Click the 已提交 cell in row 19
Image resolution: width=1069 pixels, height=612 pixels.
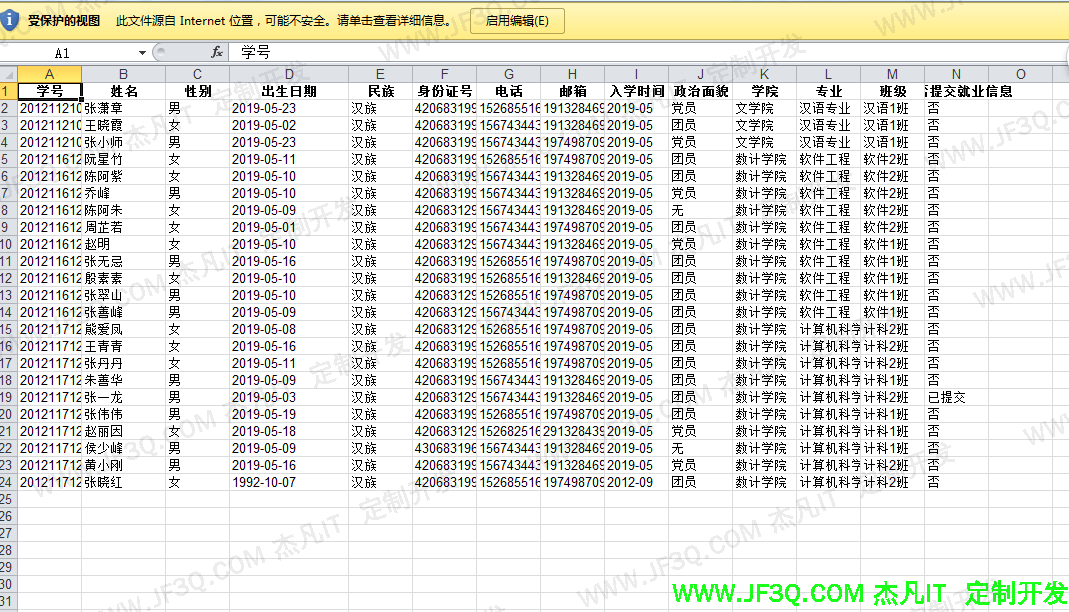tap(955, 397)
